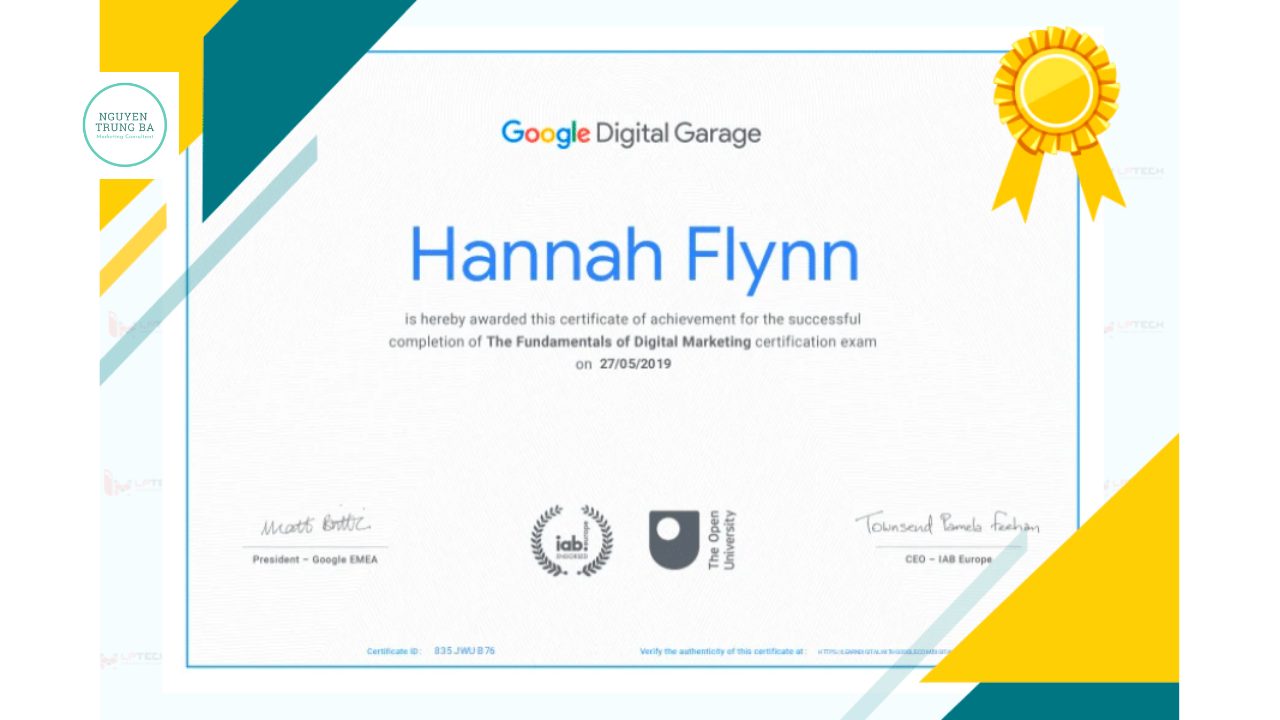
Task: Click the Google Digital Garage logo
Action: point(631,133)
